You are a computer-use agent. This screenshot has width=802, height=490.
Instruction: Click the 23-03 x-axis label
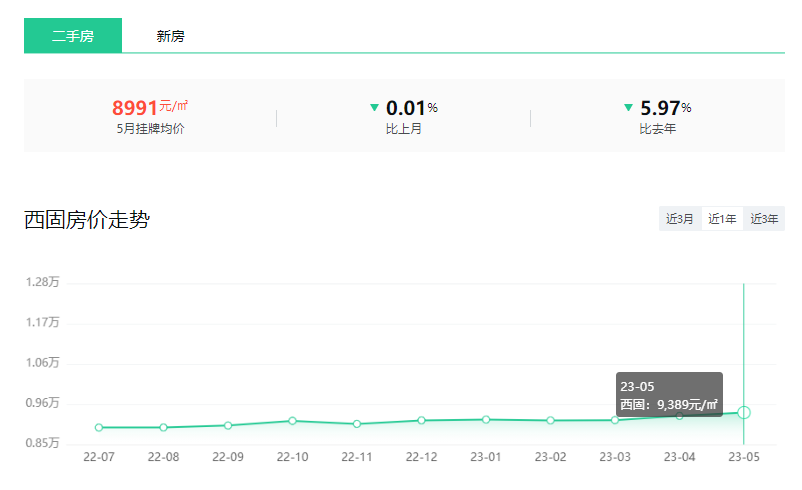615,457
